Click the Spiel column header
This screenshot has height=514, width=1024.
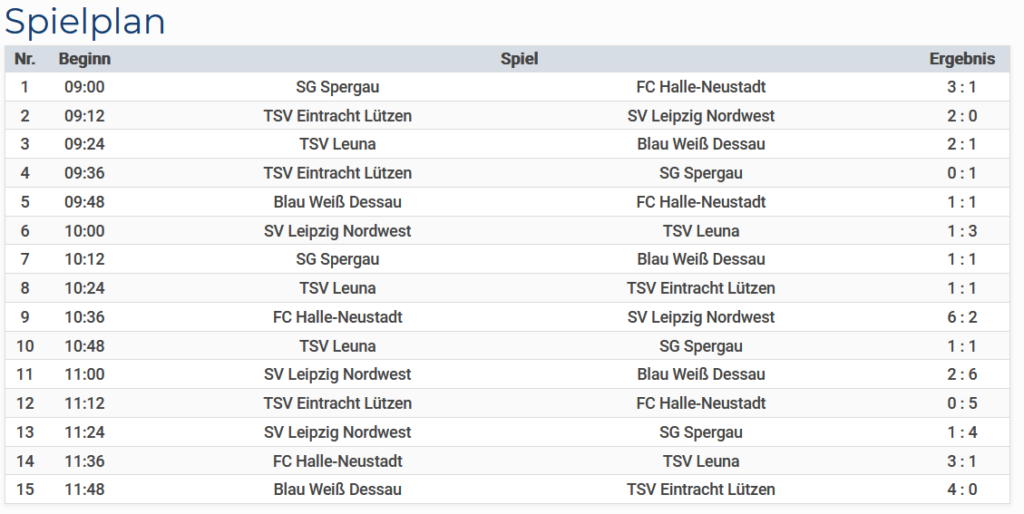click(x=519, y=59)
